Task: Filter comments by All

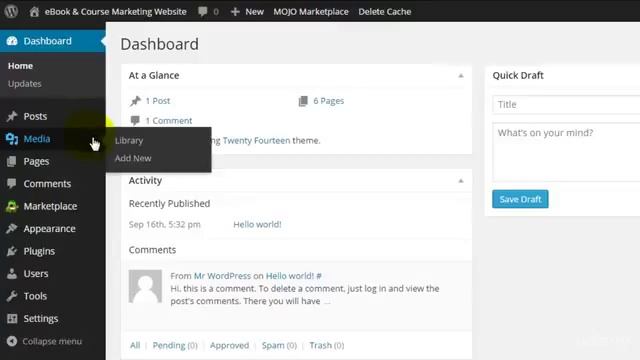Action: 135,345
